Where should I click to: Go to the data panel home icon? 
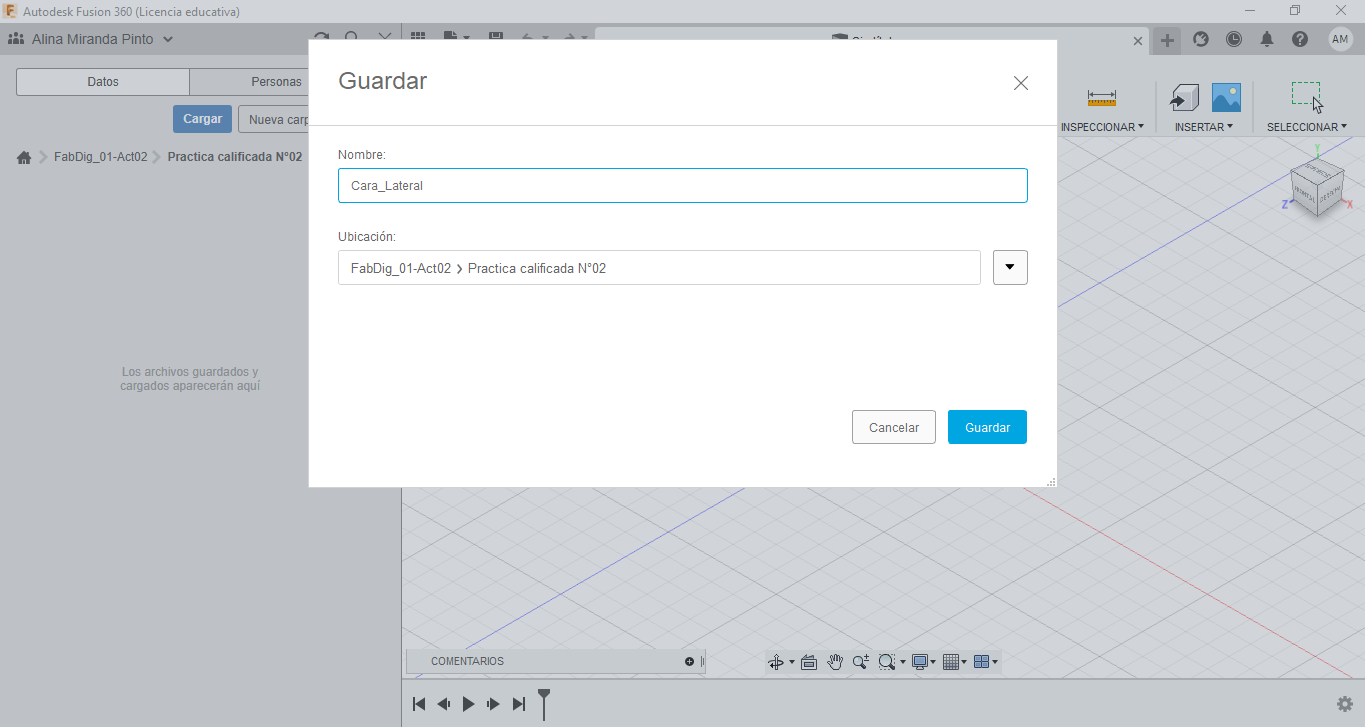pyautogui.click(x=25, y=157)
